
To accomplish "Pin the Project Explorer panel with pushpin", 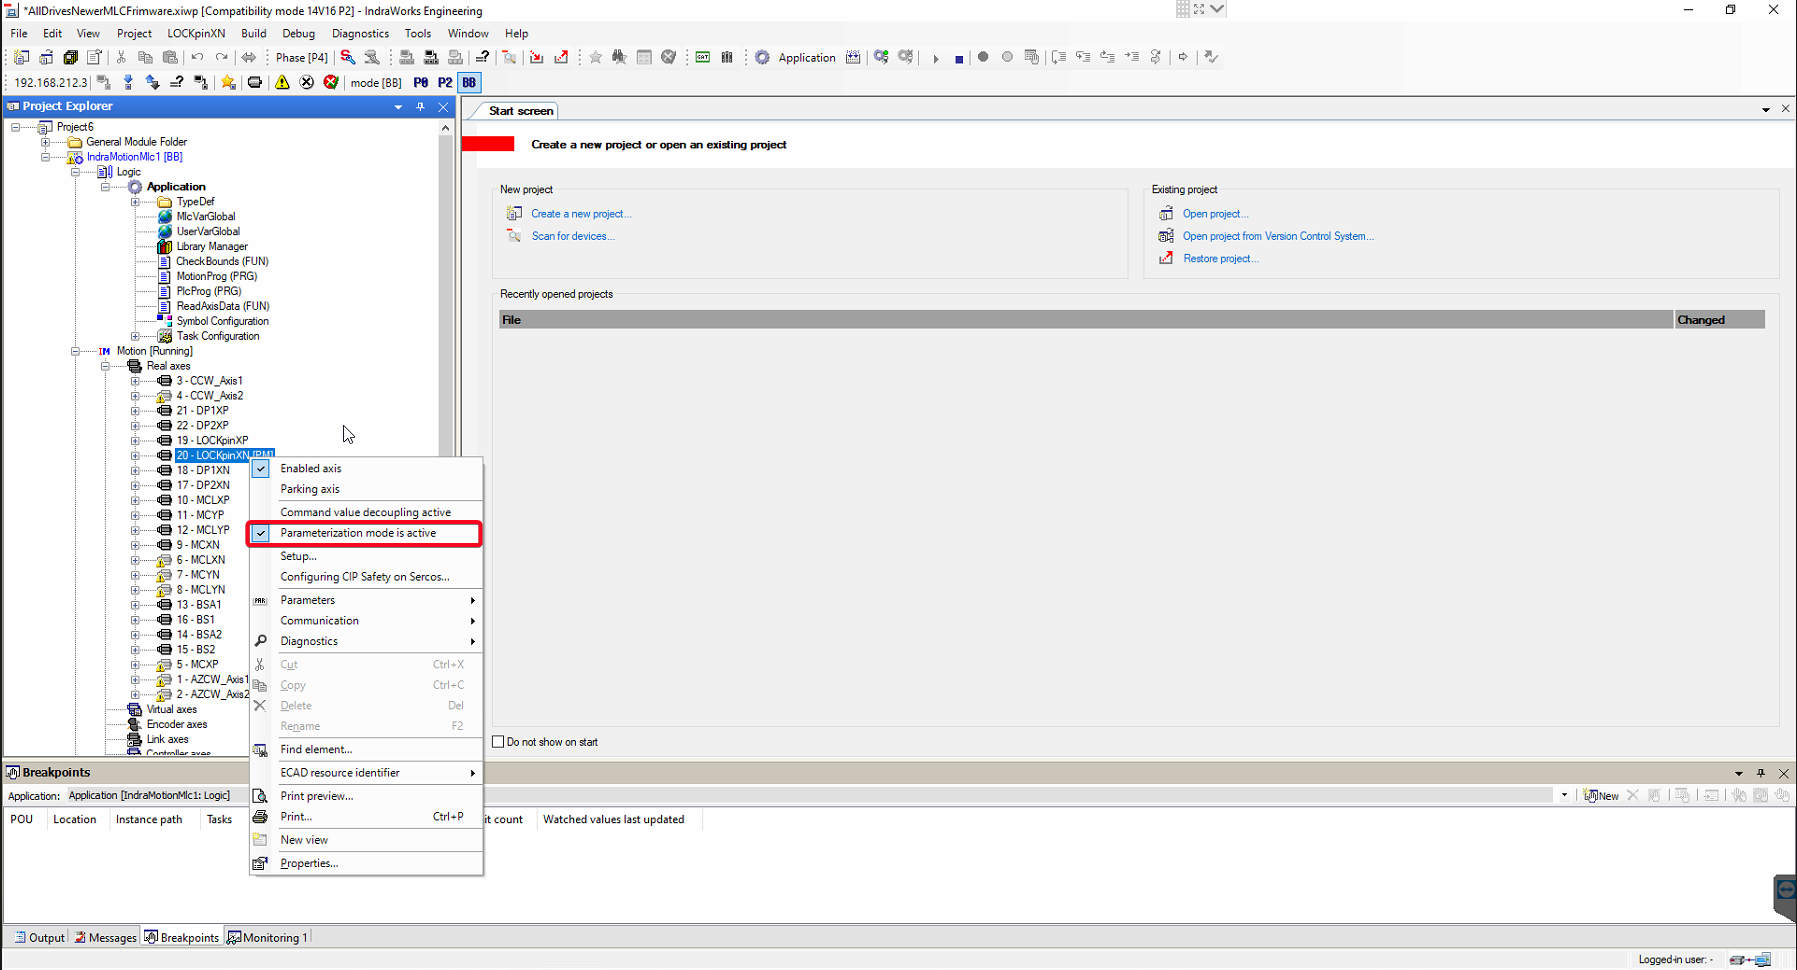I will point(420,106).
